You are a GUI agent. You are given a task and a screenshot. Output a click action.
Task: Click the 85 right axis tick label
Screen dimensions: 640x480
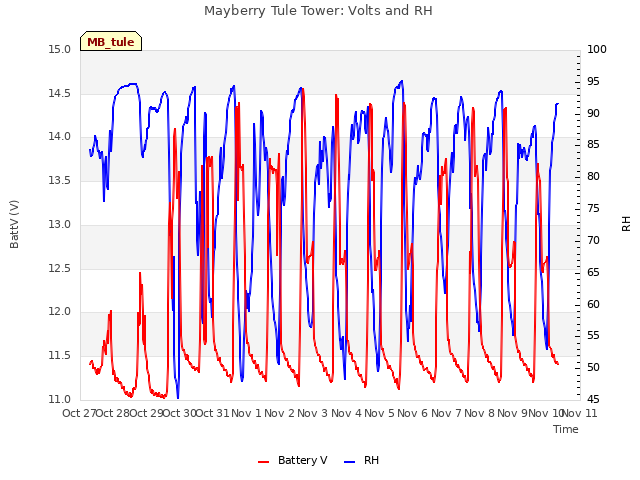tap(593, 144)
